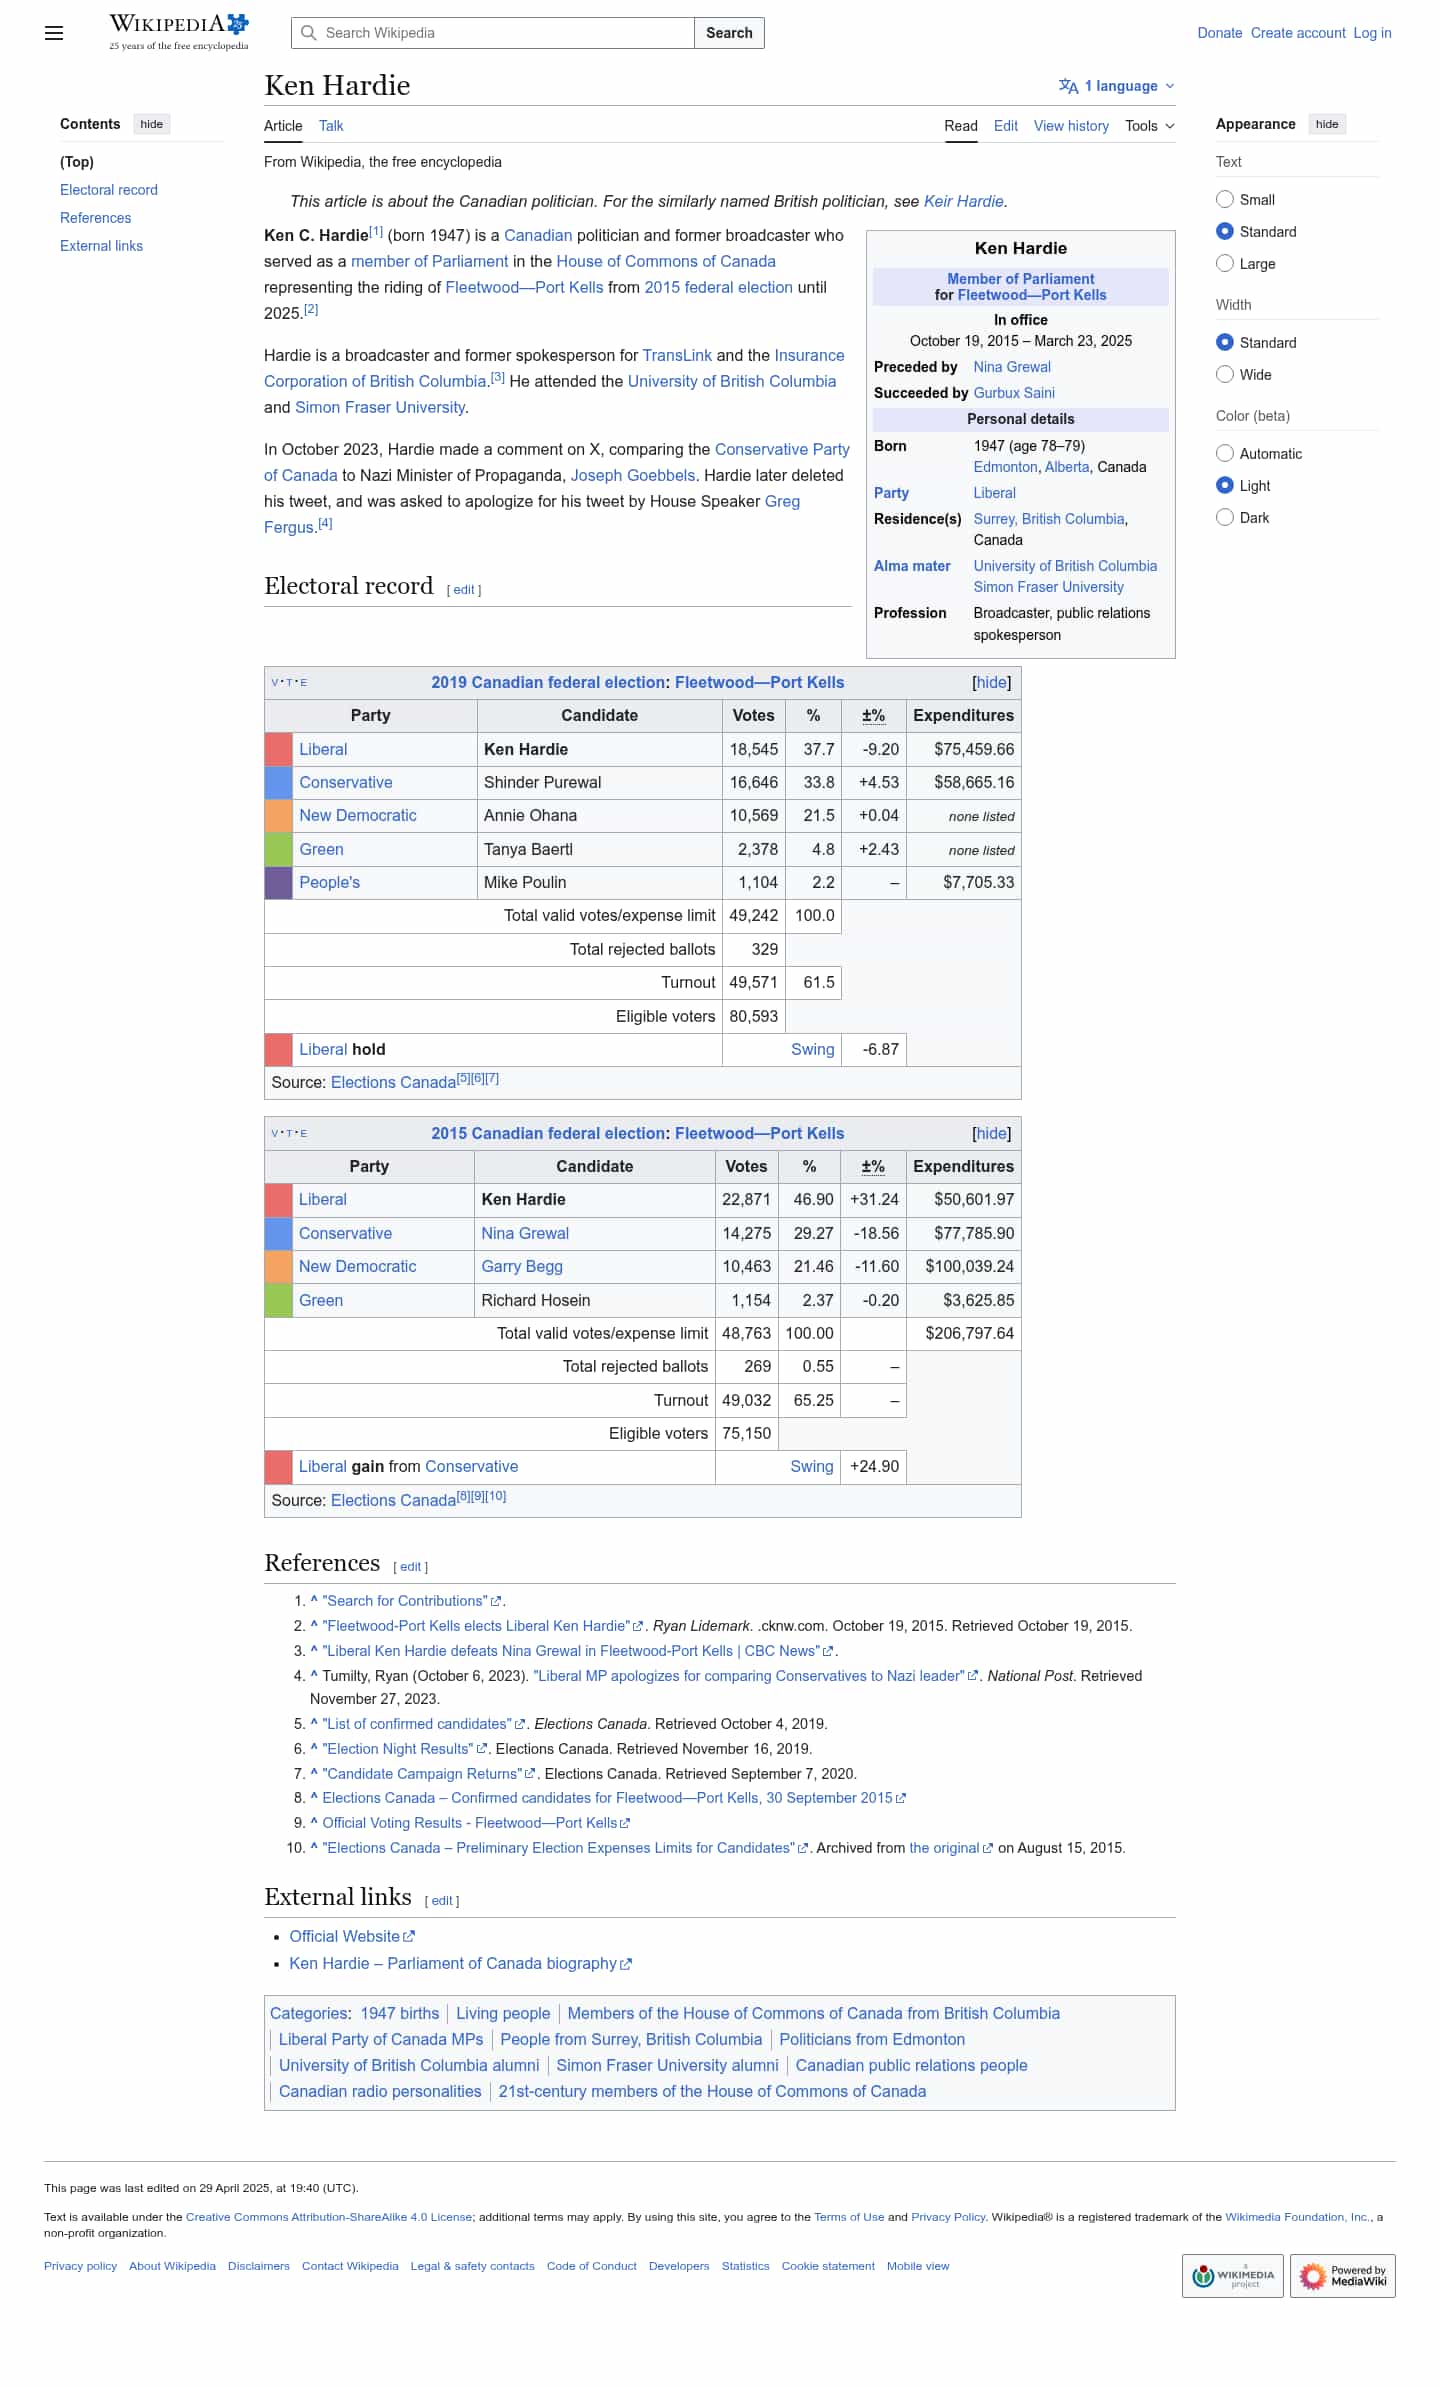1440x2386 pixels.
Task: Switch to the Article tab
Action: [x=283, y=126]
